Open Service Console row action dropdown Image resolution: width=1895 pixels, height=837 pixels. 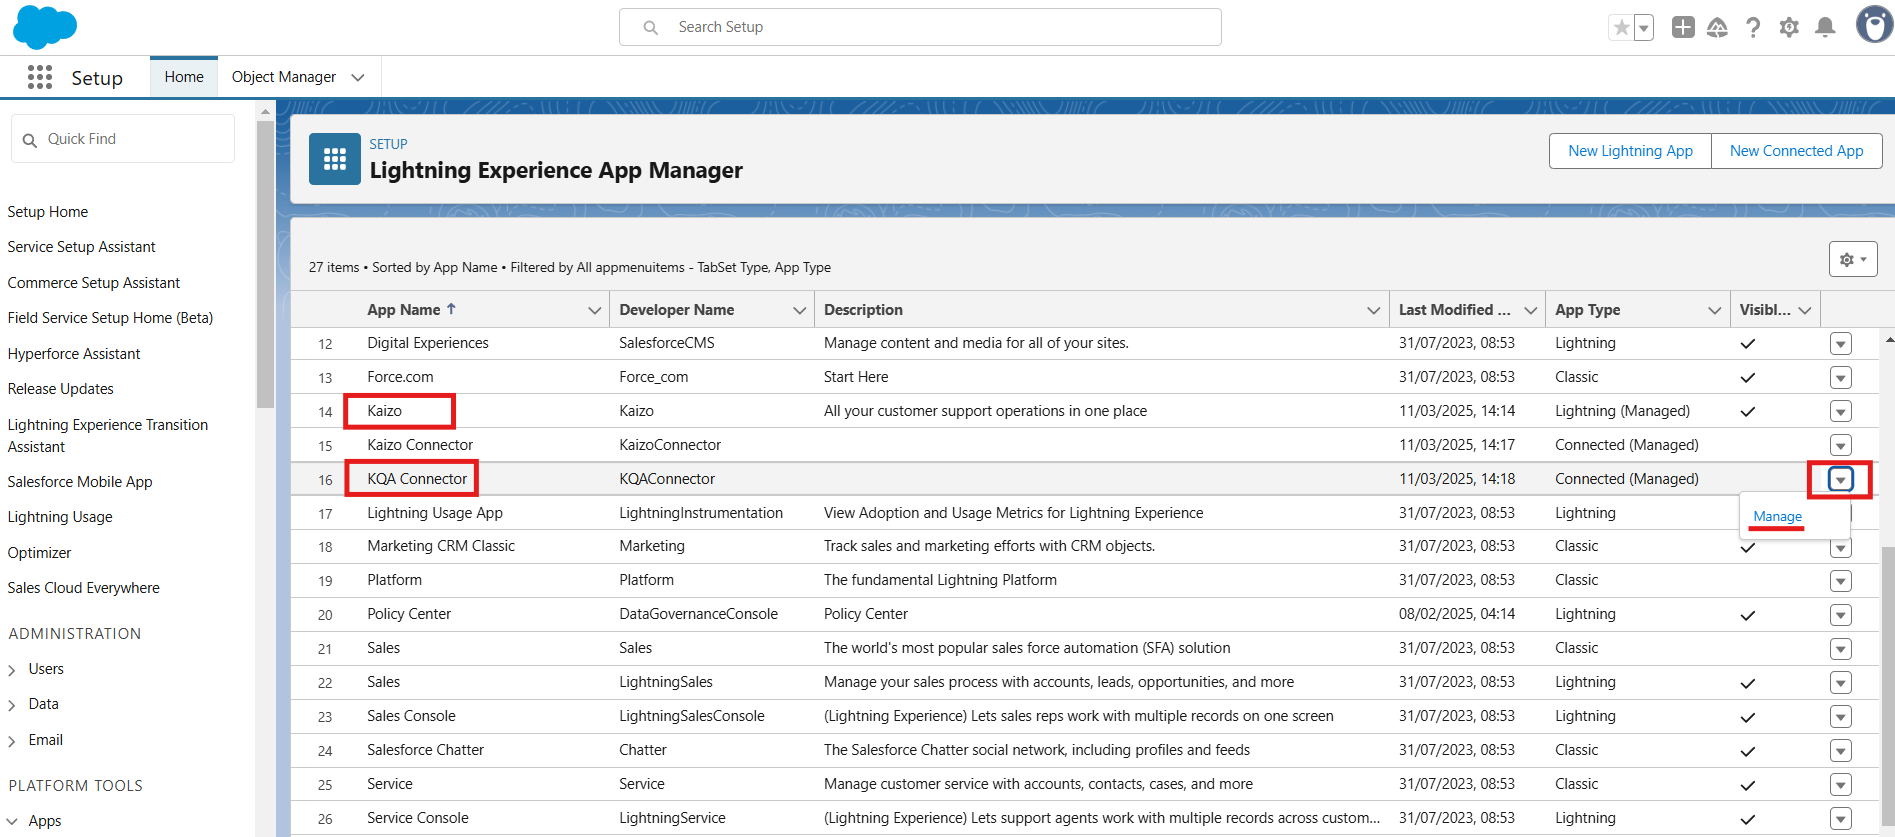pos(1840,818)
